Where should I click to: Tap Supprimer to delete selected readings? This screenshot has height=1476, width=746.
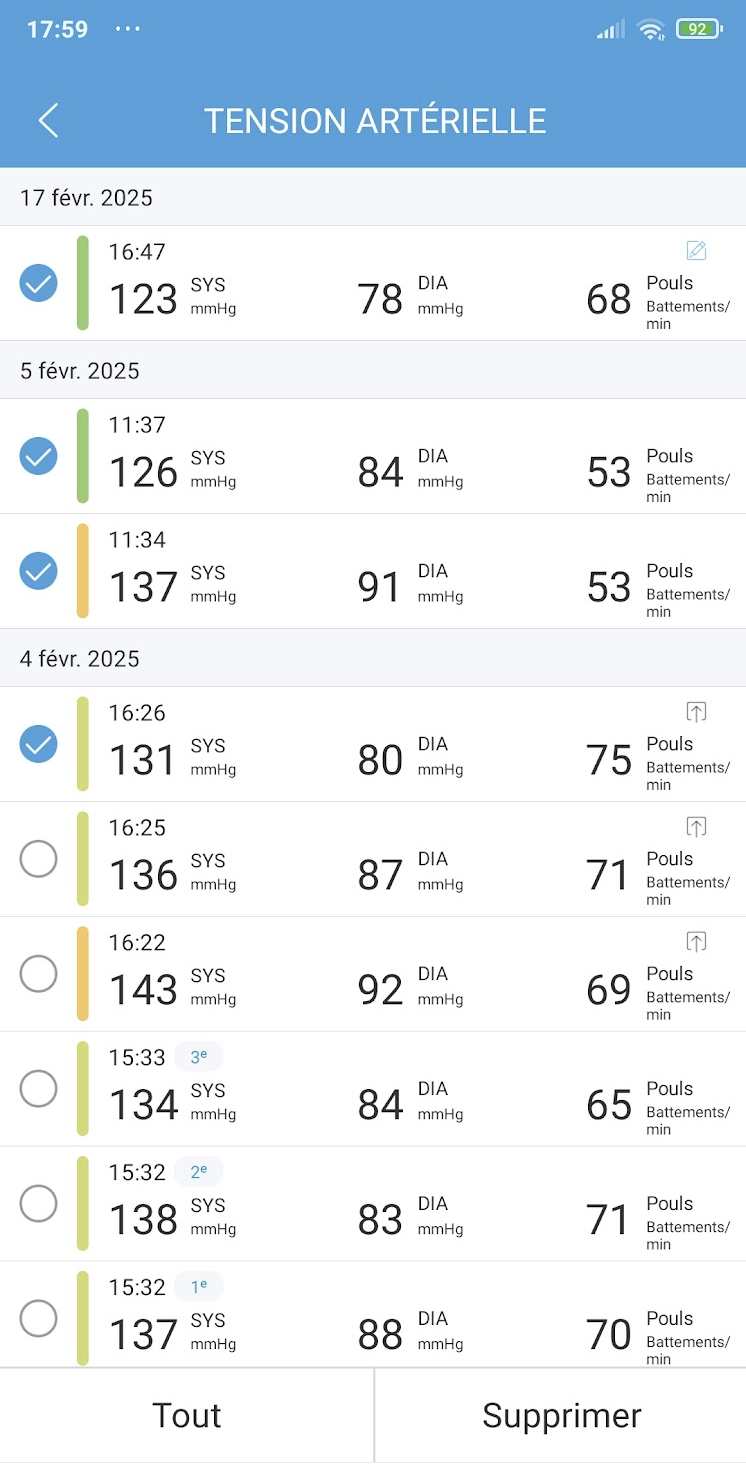coord(561,1416)
